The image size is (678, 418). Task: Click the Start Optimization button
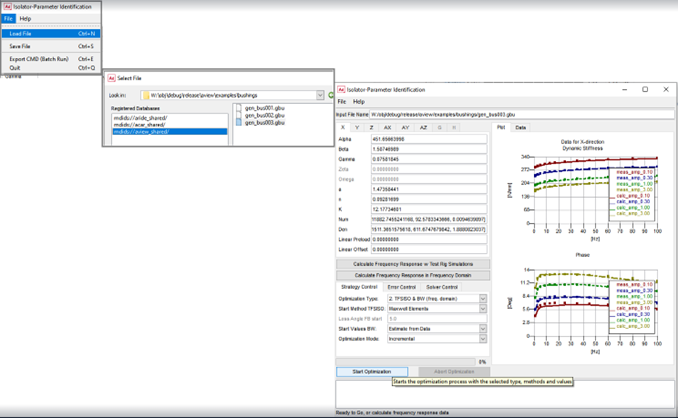coord(372,372)
